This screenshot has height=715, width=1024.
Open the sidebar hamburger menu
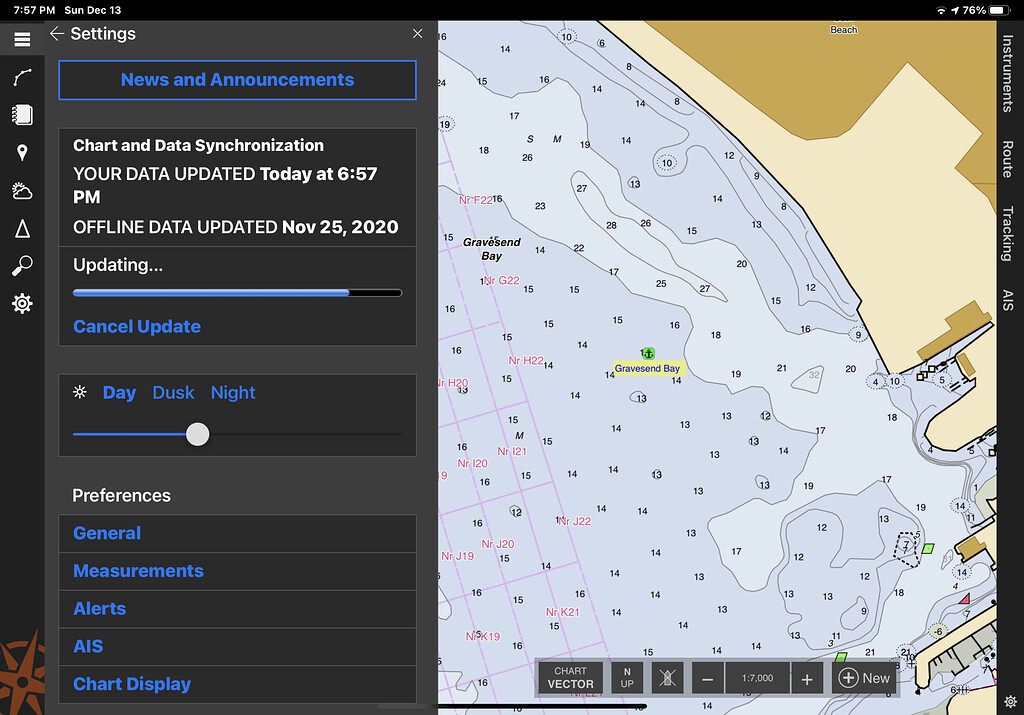pyautogui.click(x=21, y=39)
